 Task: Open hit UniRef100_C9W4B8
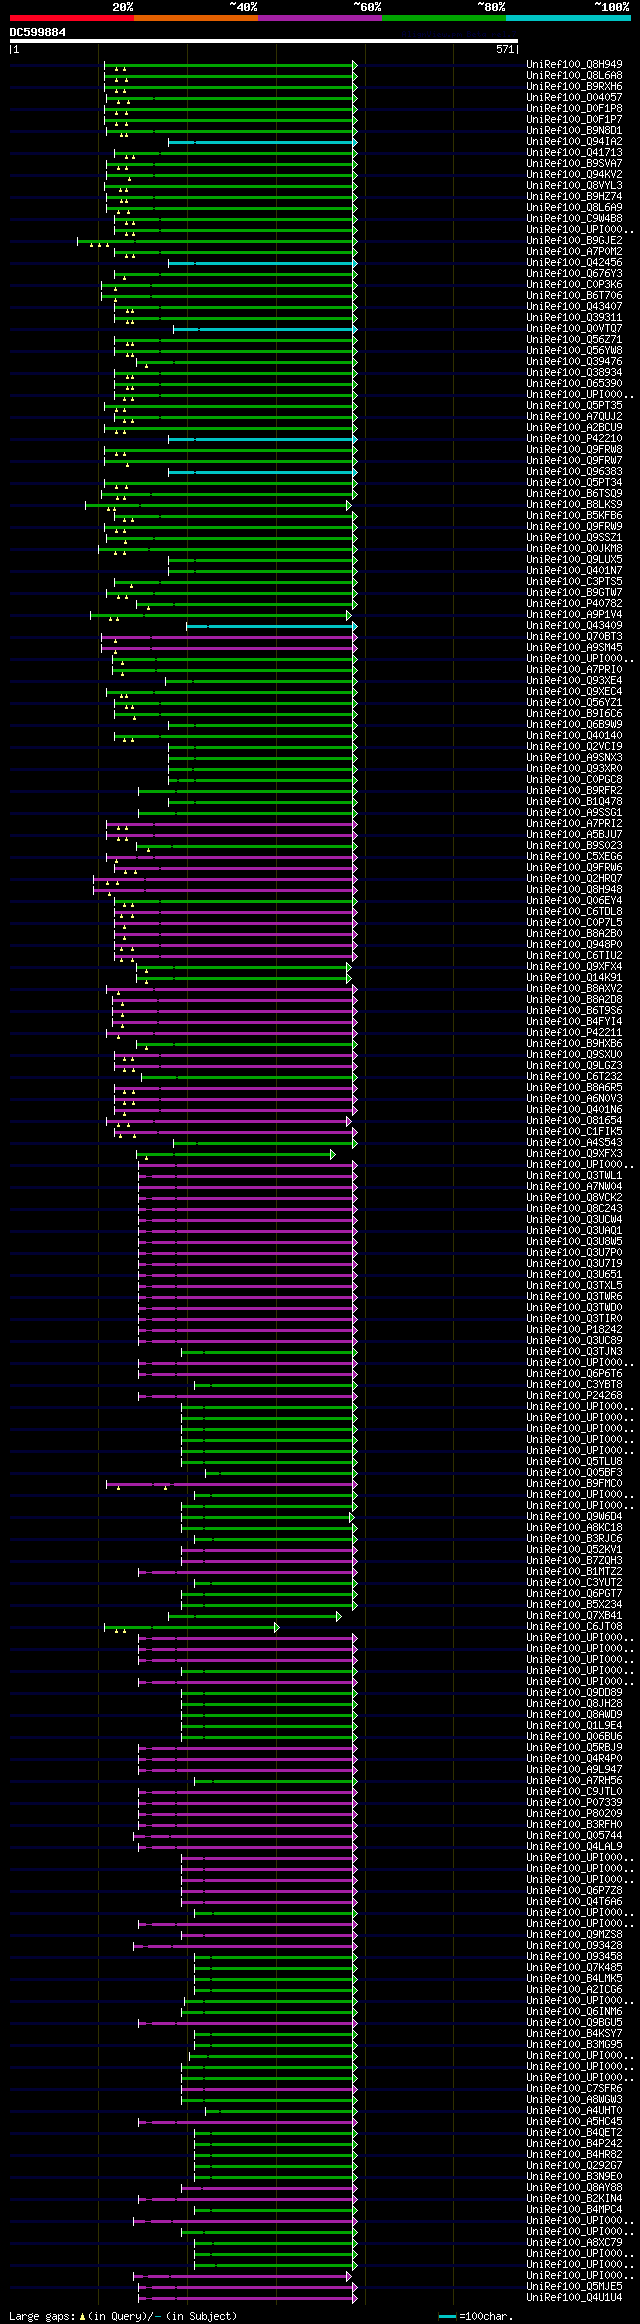tap(574, 219)
